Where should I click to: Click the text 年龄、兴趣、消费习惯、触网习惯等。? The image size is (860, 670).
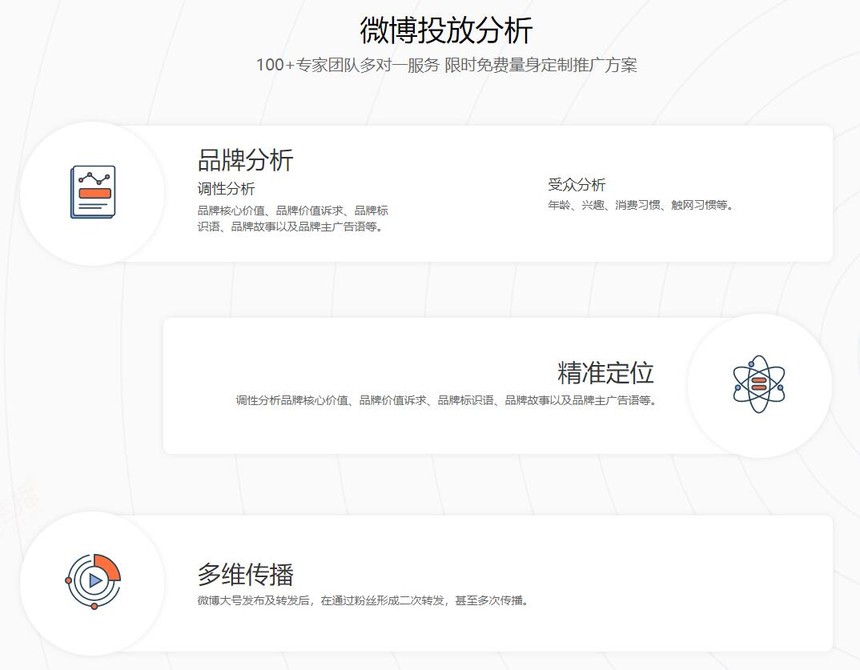click(x=640, y=205)
